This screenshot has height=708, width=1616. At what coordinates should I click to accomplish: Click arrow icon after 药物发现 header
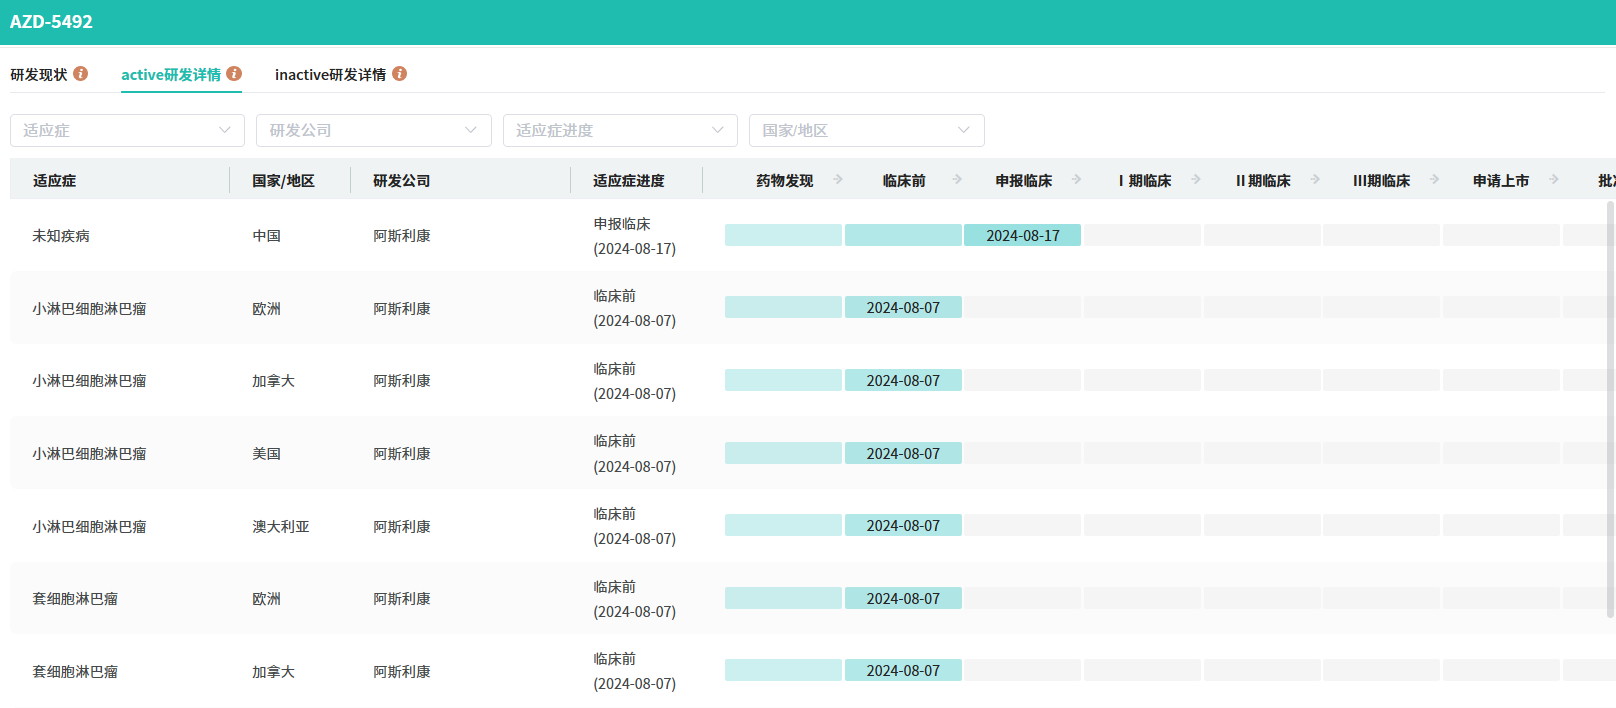[x=838, y=180]
